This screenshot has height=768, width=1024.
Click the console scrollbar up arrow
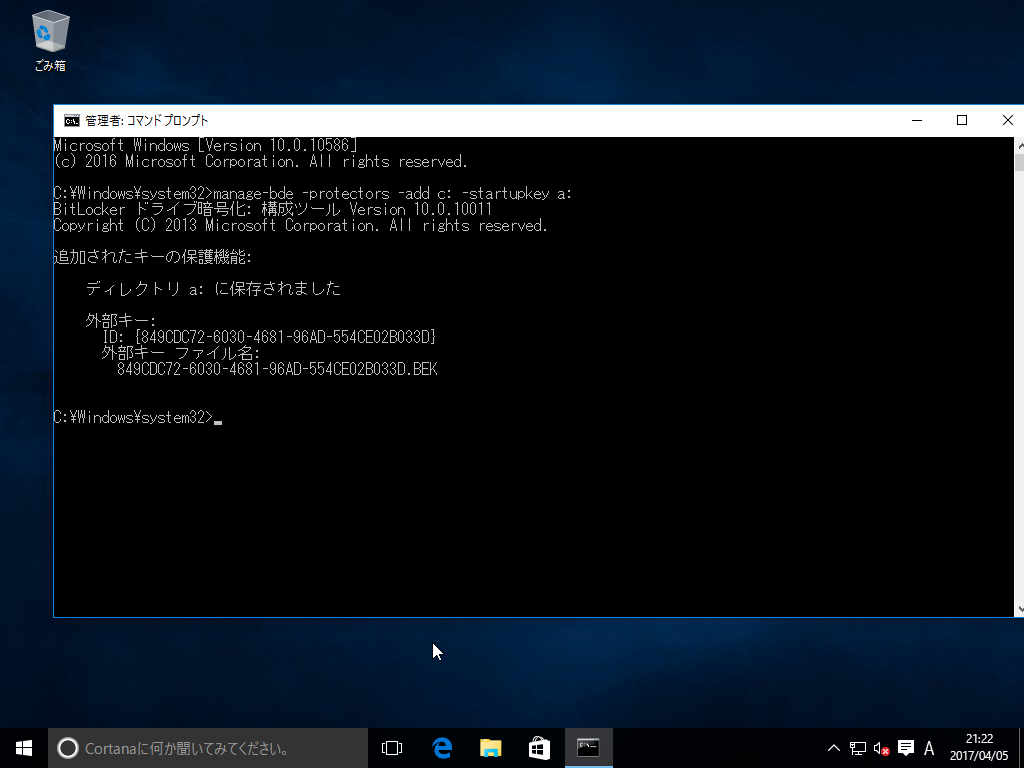click(1019, 144)
